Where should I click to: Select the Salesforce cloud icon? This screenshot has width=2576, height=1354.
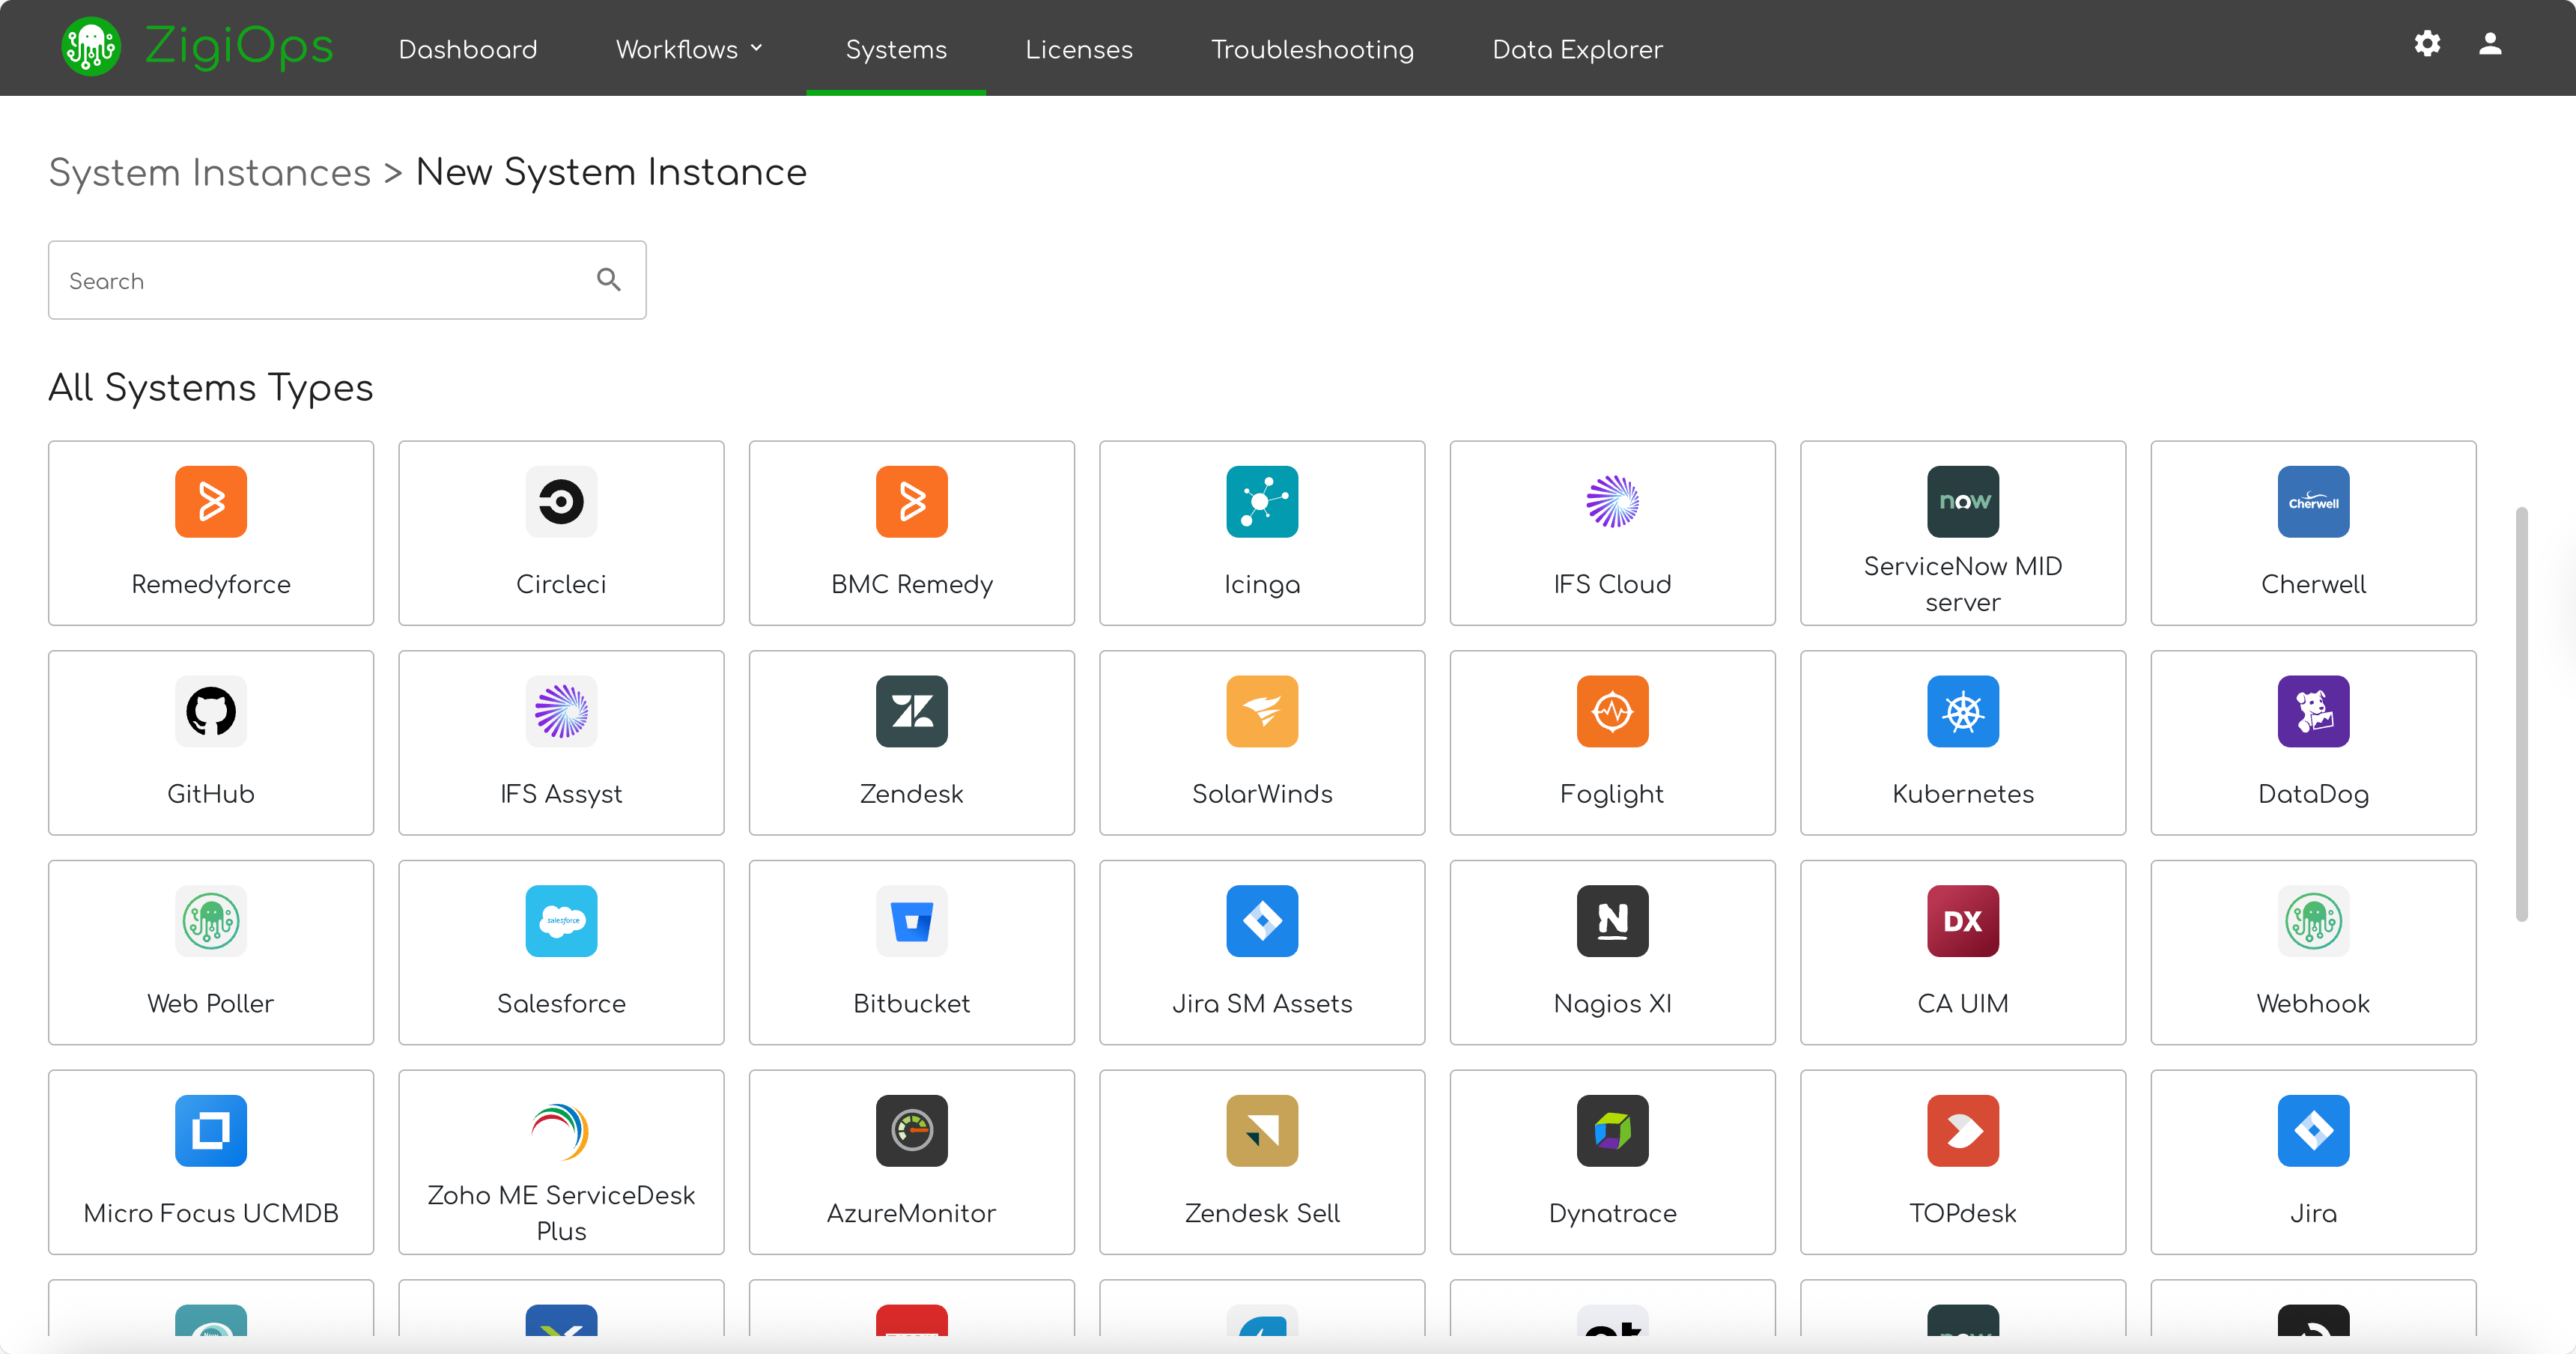561,920
